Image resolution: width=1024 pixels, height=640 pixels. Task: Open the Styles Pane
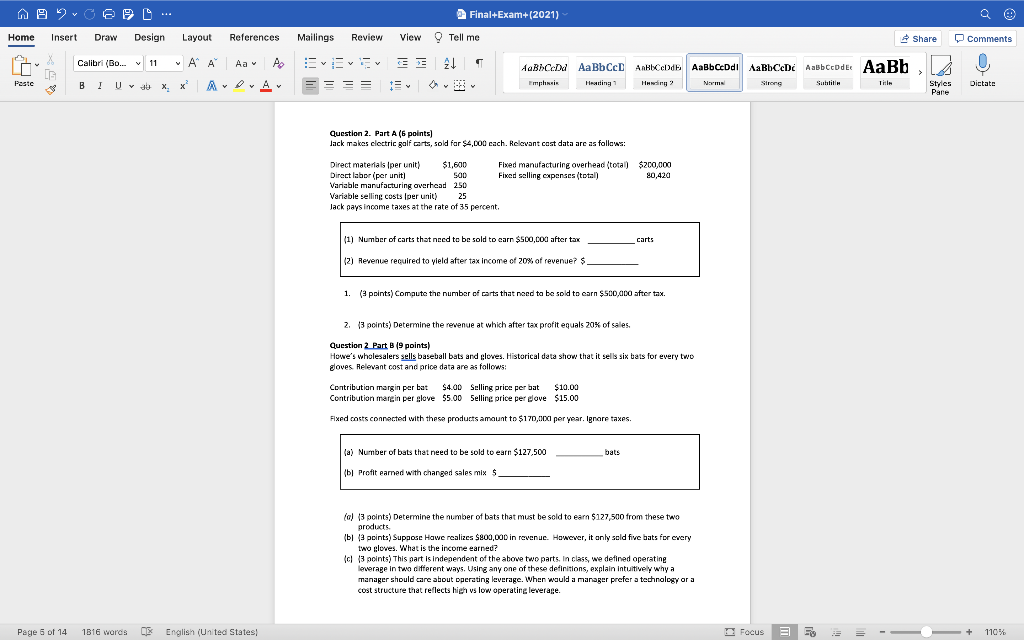940,74
